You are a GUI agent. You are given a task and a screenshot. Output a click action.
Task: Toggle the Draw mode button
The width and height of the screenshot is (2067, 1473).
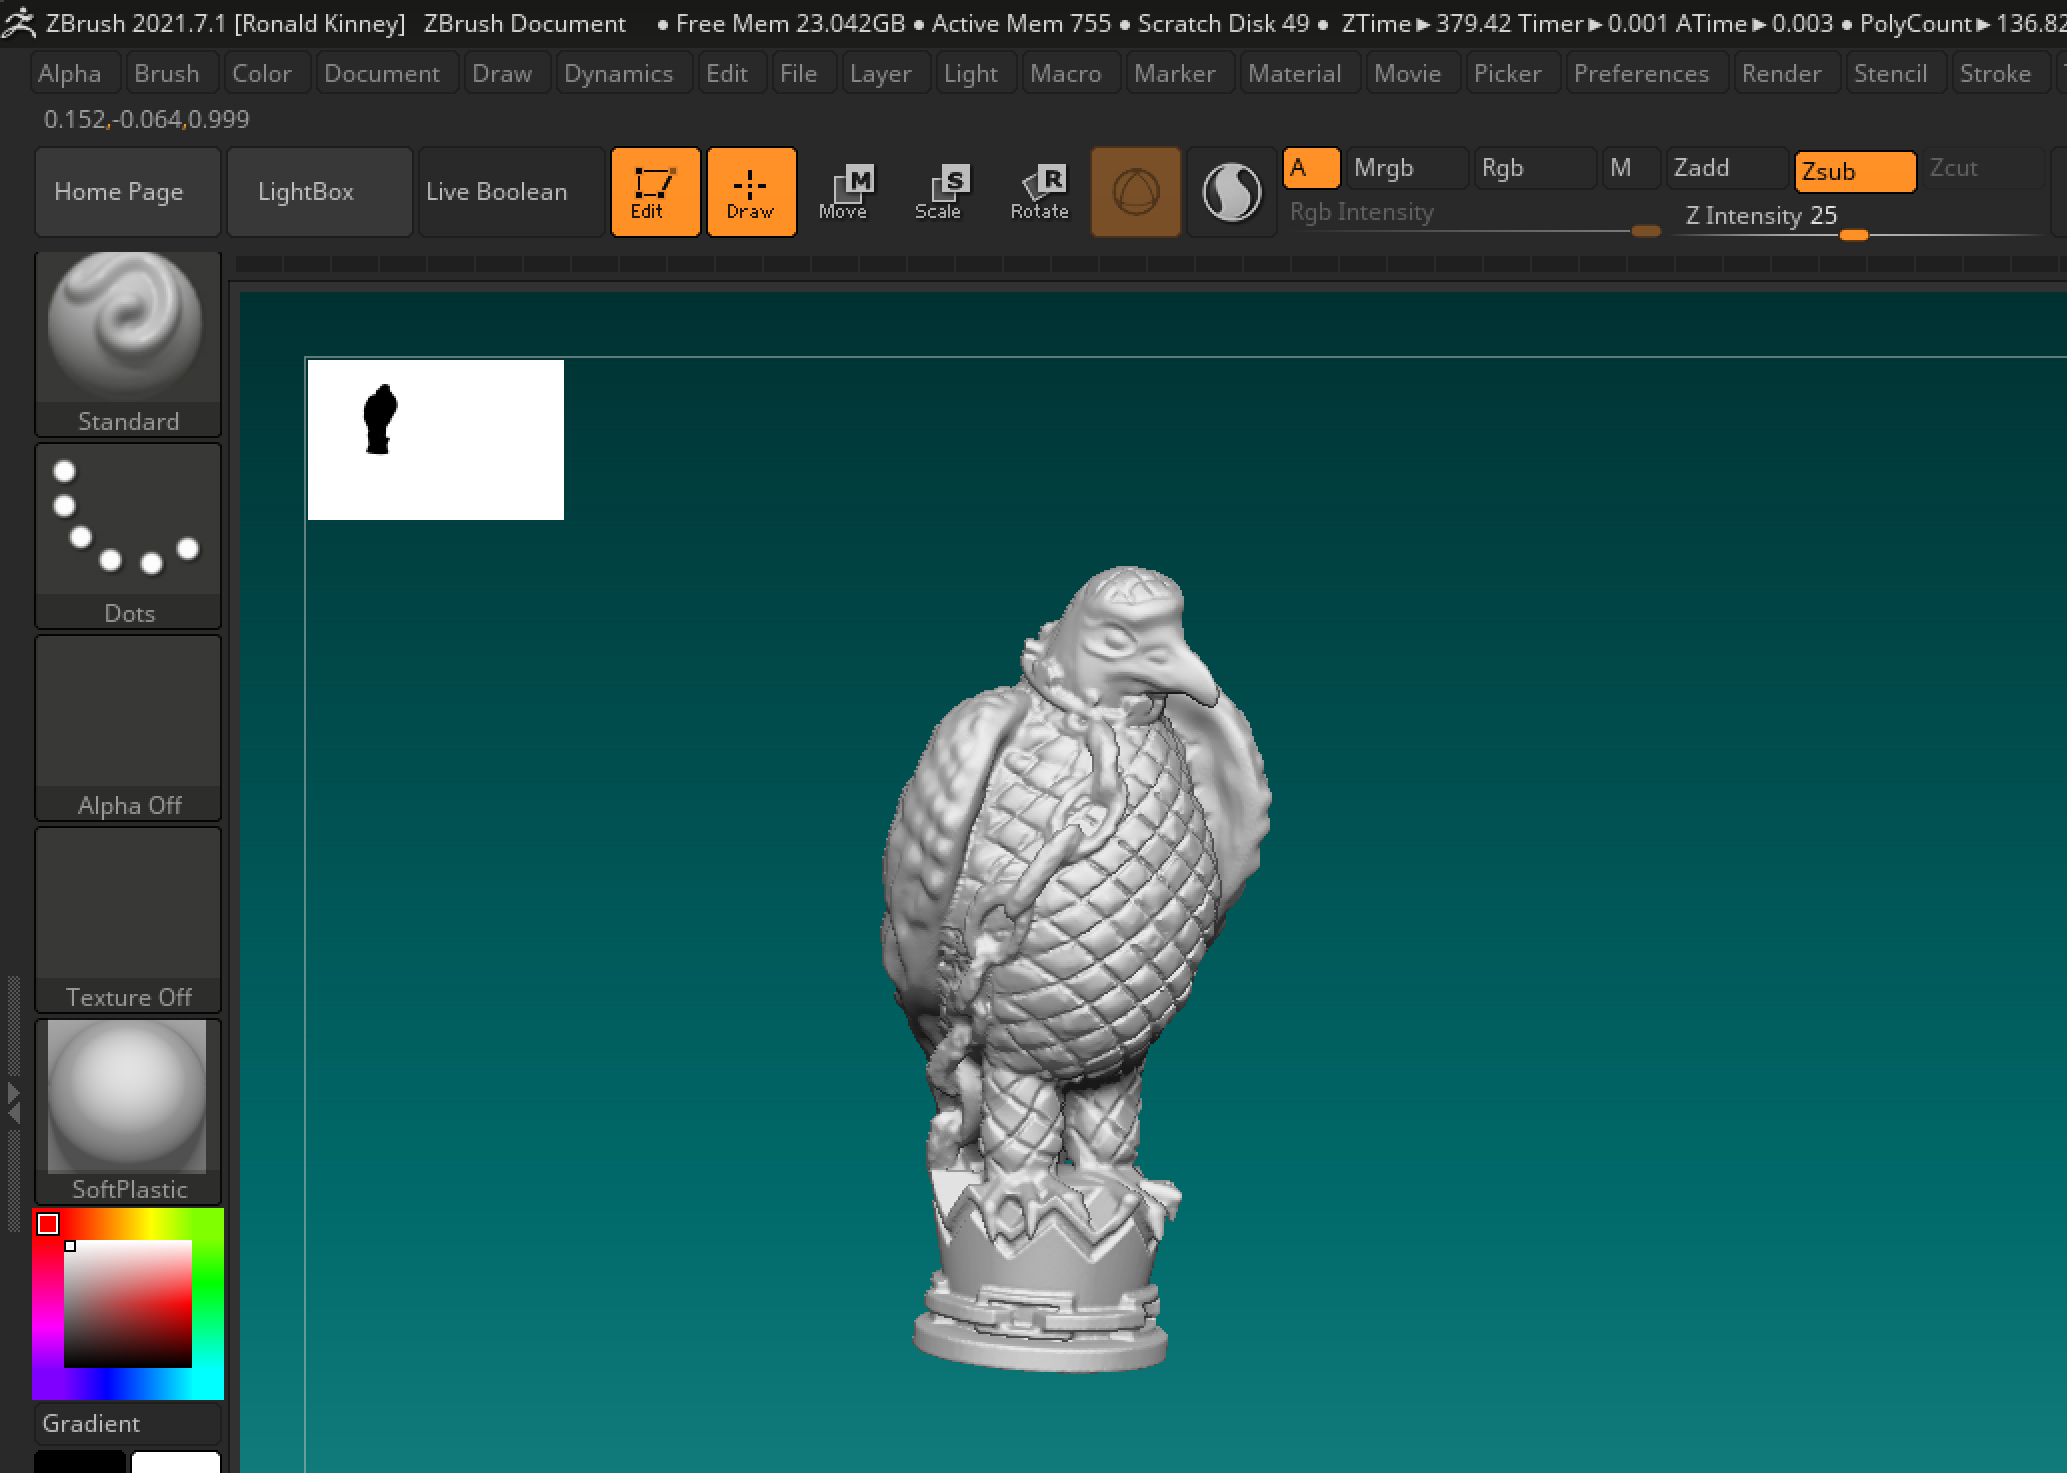pos(751,192)
